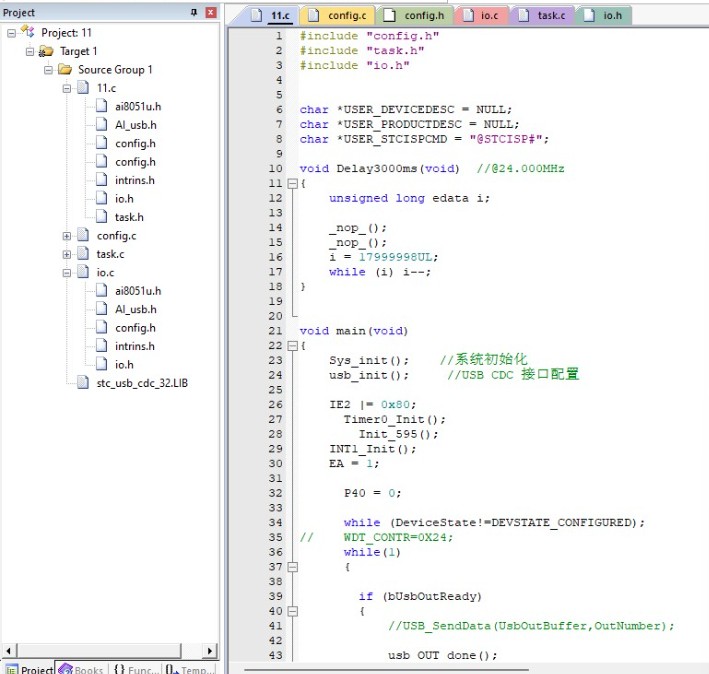The height and width of the screenshot is (674, 709).
Task: Expand the task.c tree node
Action: pos(67,255)
